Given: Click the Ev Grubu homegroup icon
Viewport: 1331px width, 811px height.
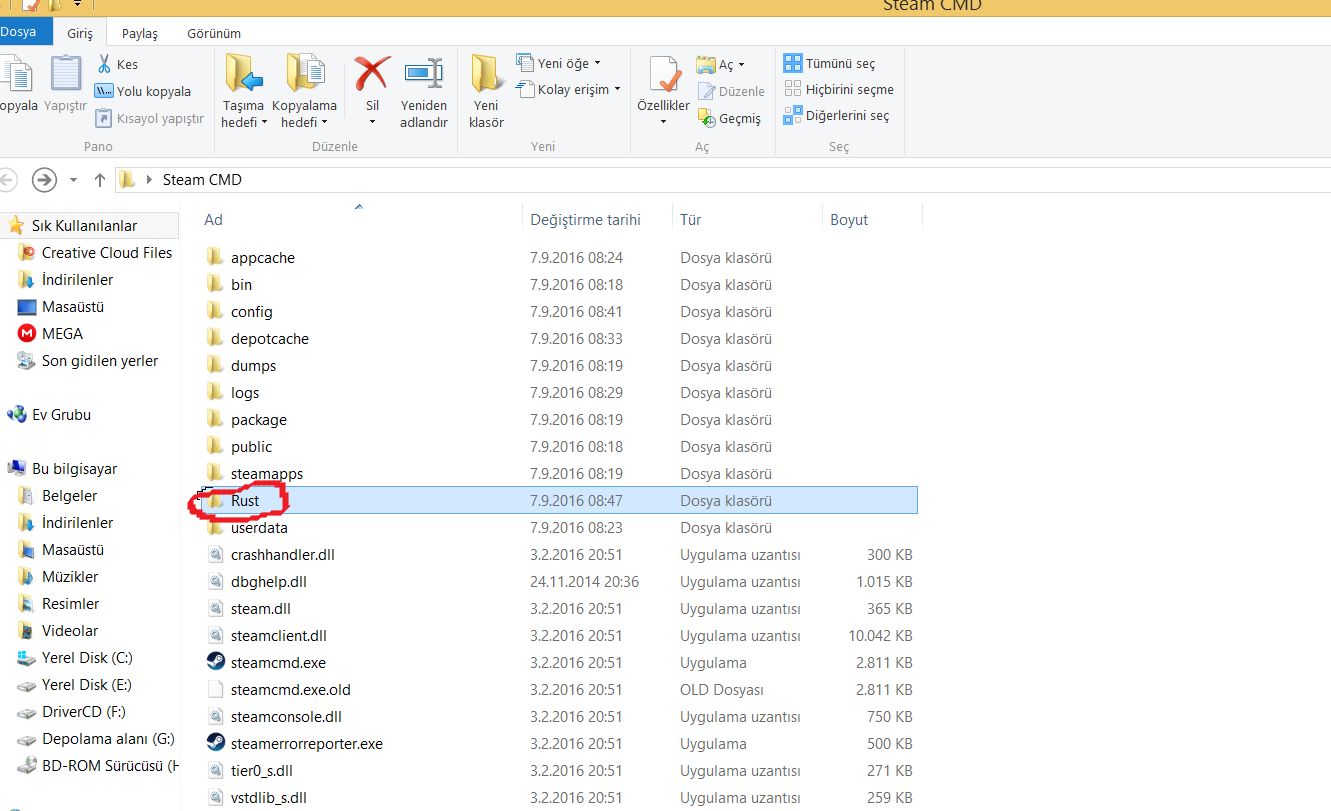Looking at the screenshot, I should (x=16, y=415).
